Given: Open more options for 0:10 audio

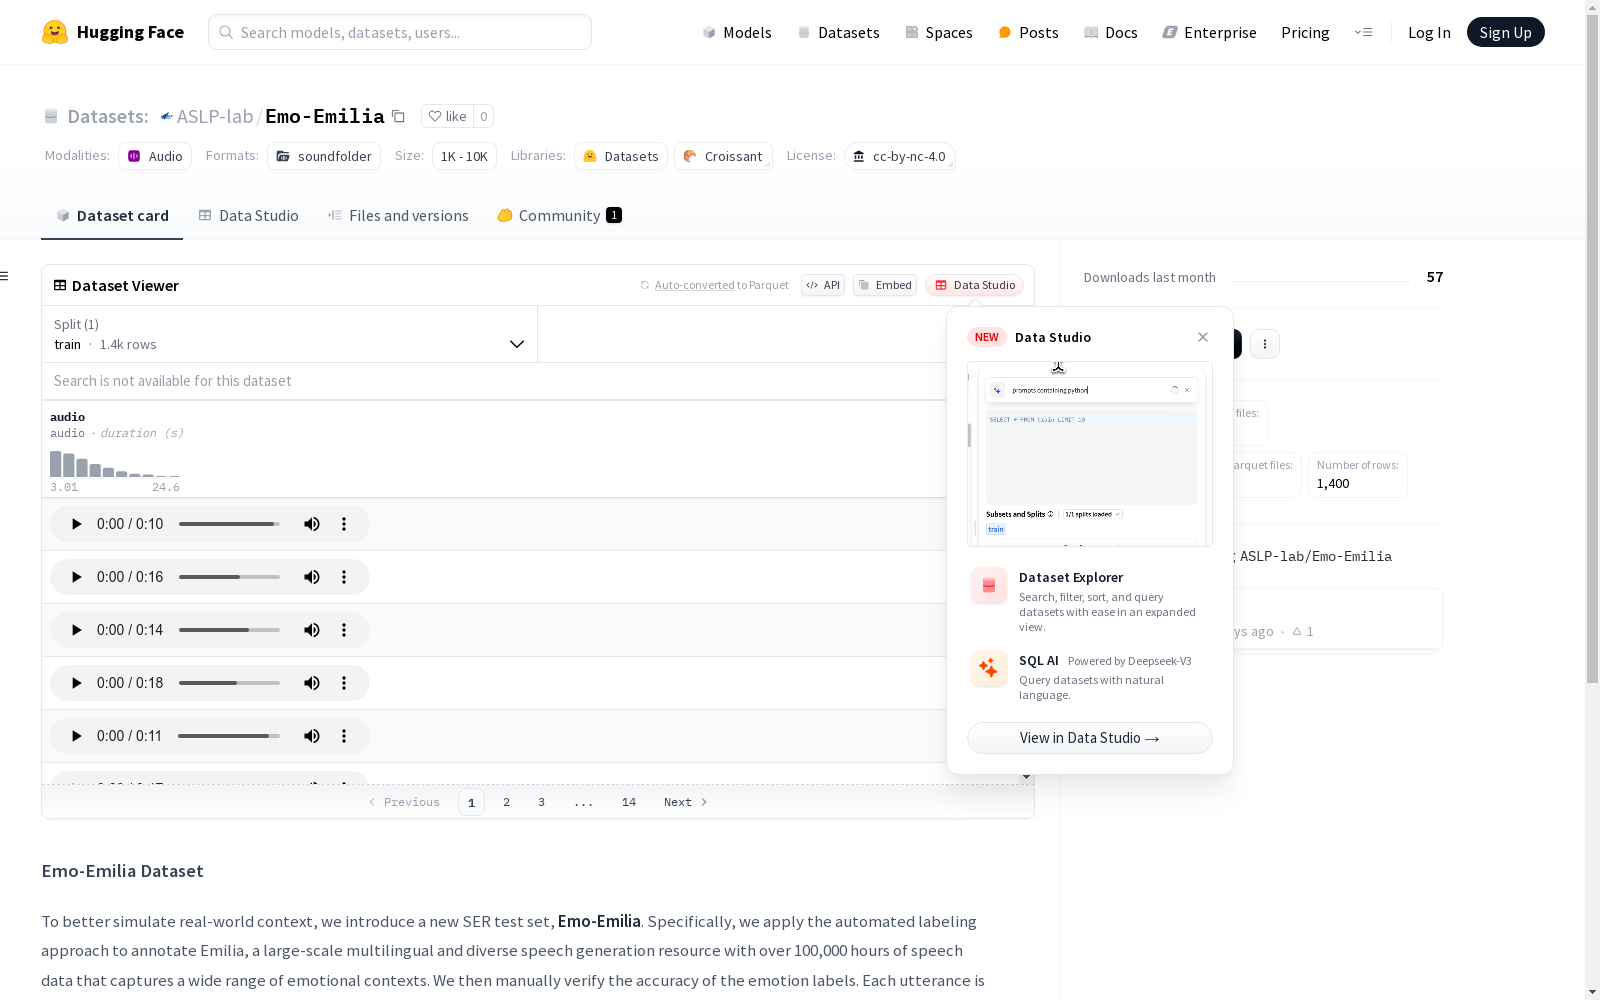Looking at the screenshot, I should pos(344,524).
